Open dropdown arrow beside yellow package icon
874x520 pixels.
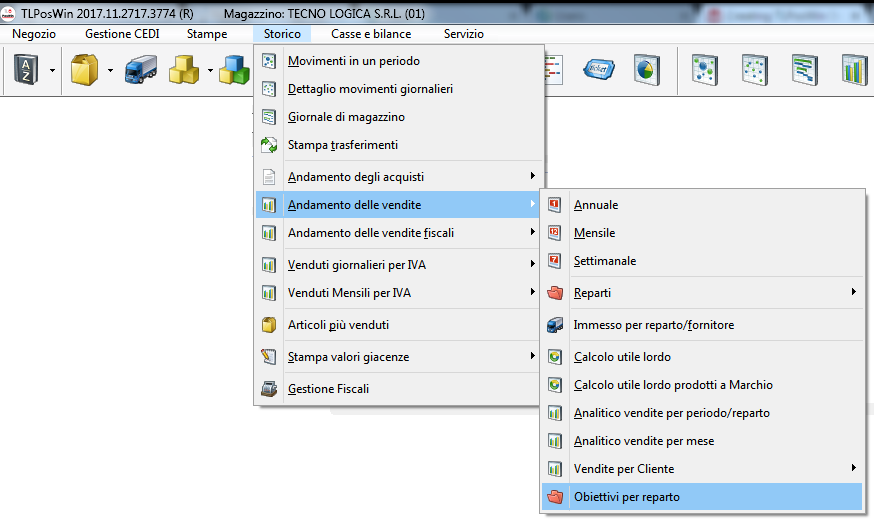coord(109,71)
